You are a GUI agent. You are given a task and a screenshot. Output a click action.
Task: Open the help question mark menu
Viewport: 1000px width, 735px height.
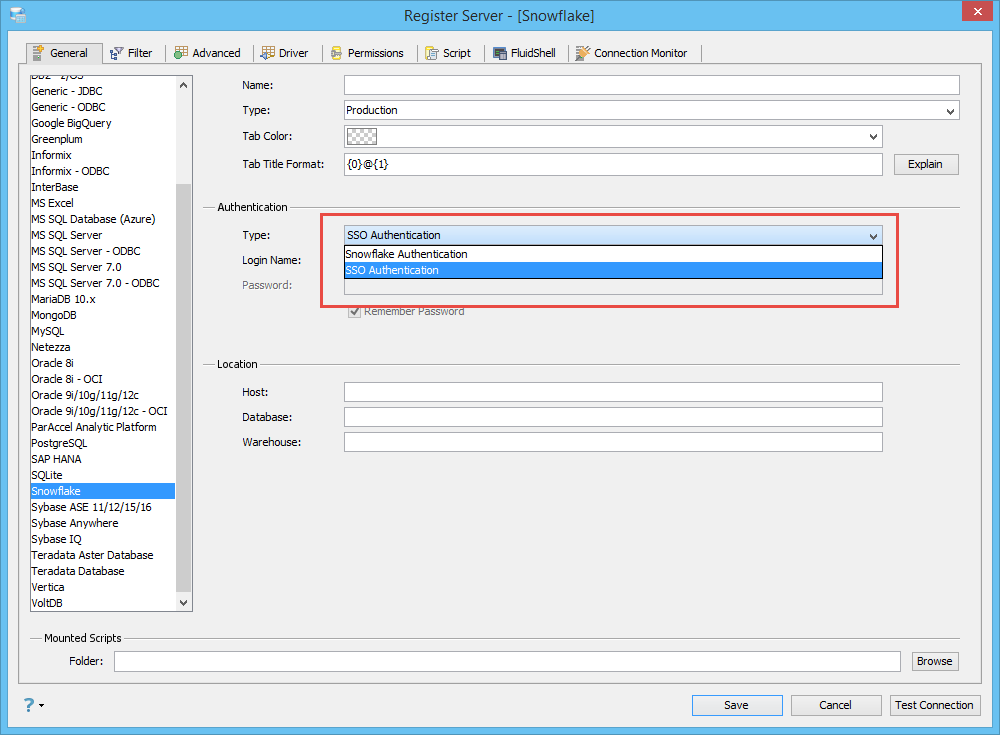pyautogui.click(x=33, y=705)
